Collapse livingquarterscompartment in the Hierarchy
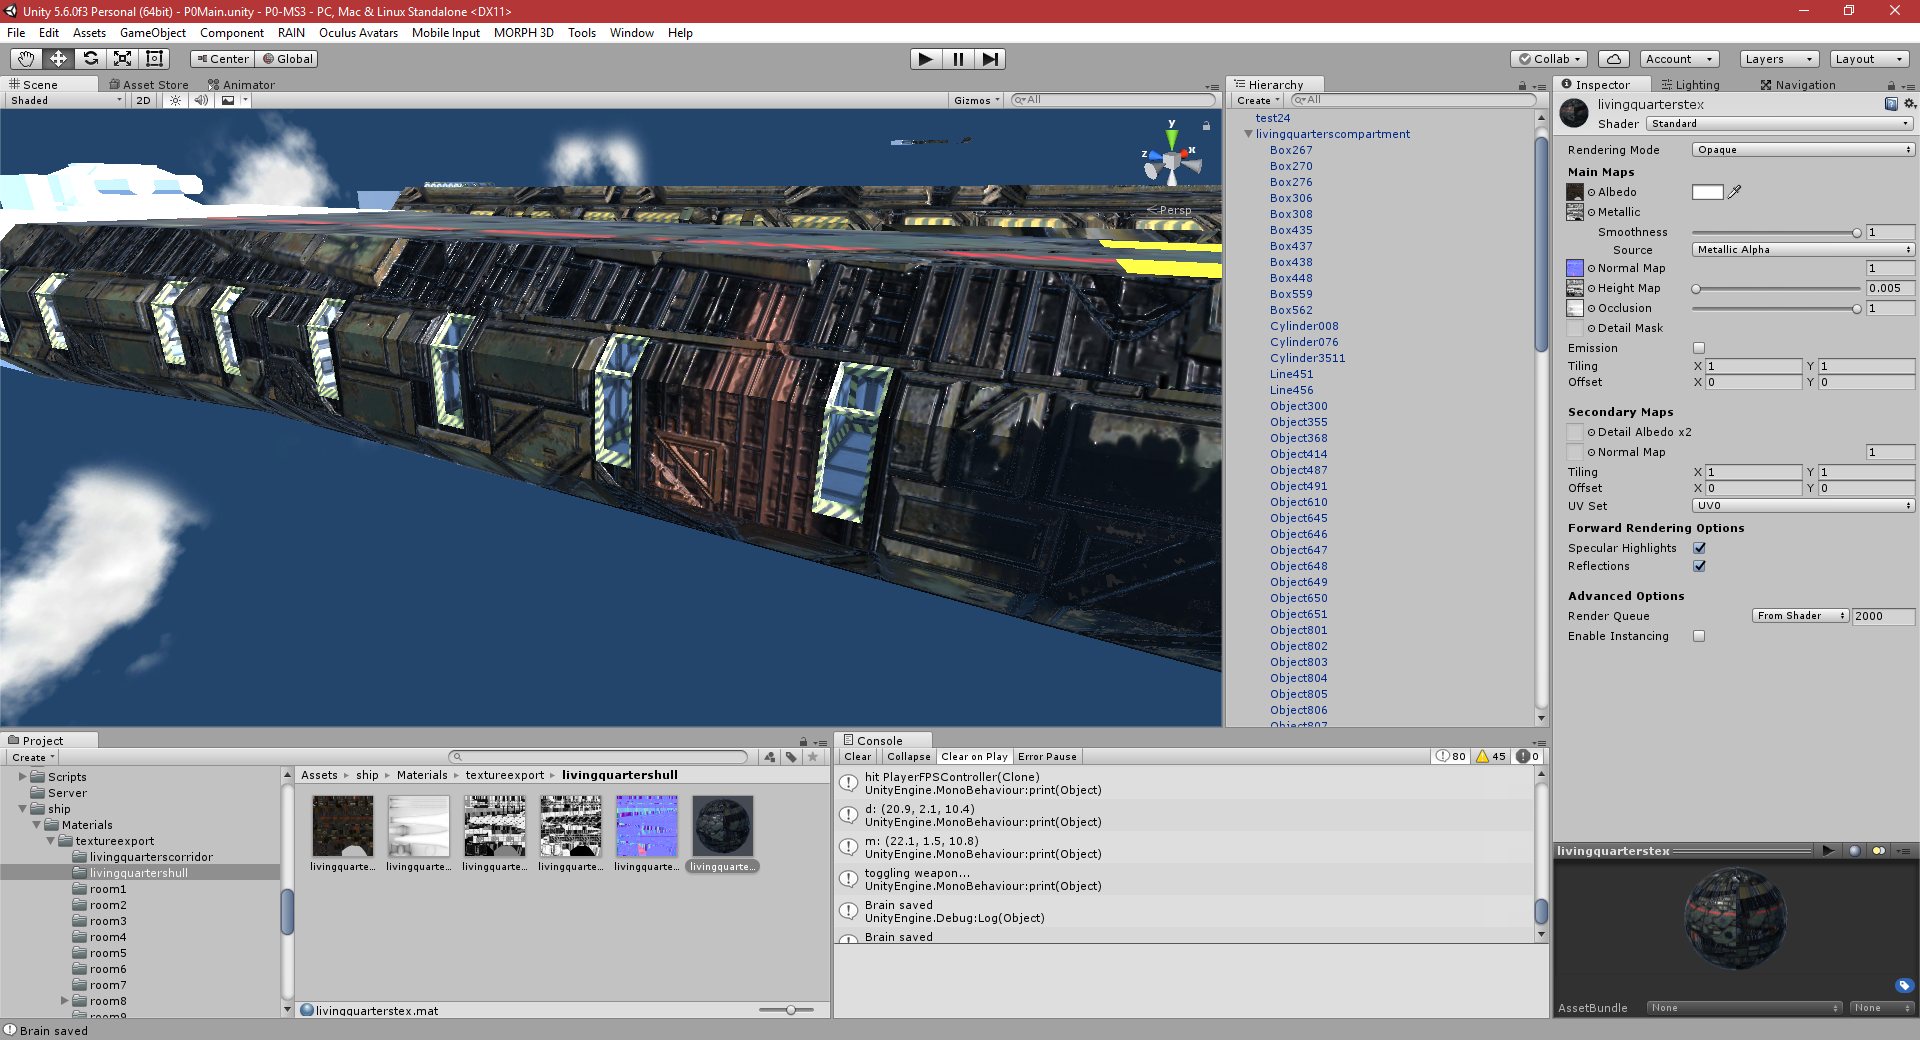 (1247, 133)
